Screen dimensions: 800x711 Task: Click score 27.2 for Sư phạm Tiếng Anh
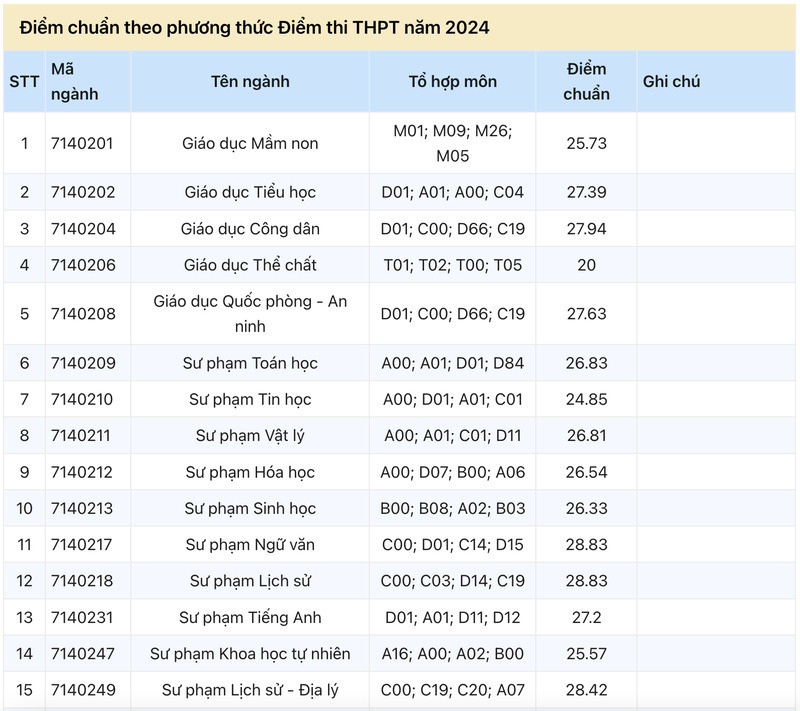pyautogui.click(x=586, y=618)
